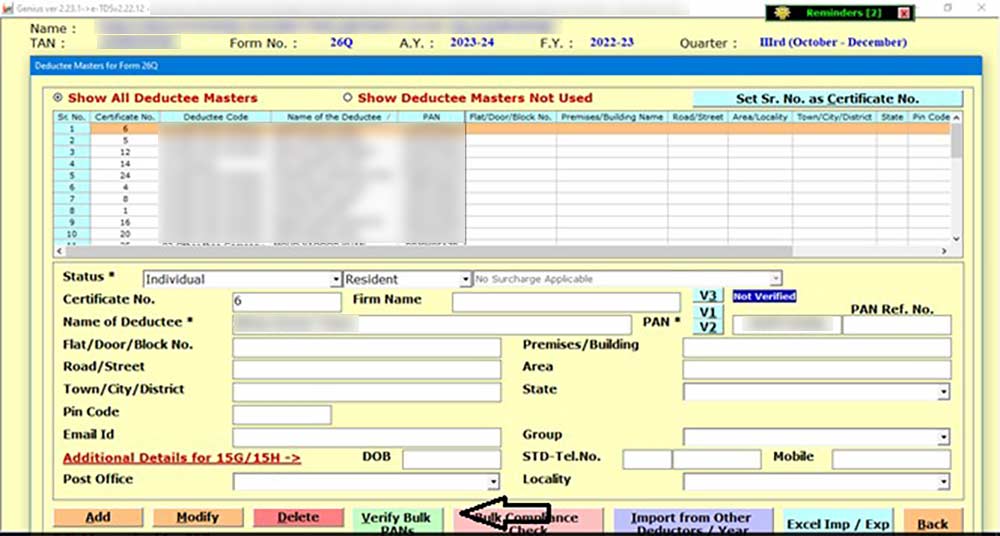
Task: Sort by Certificate No. column header
Action: (126, 117)
